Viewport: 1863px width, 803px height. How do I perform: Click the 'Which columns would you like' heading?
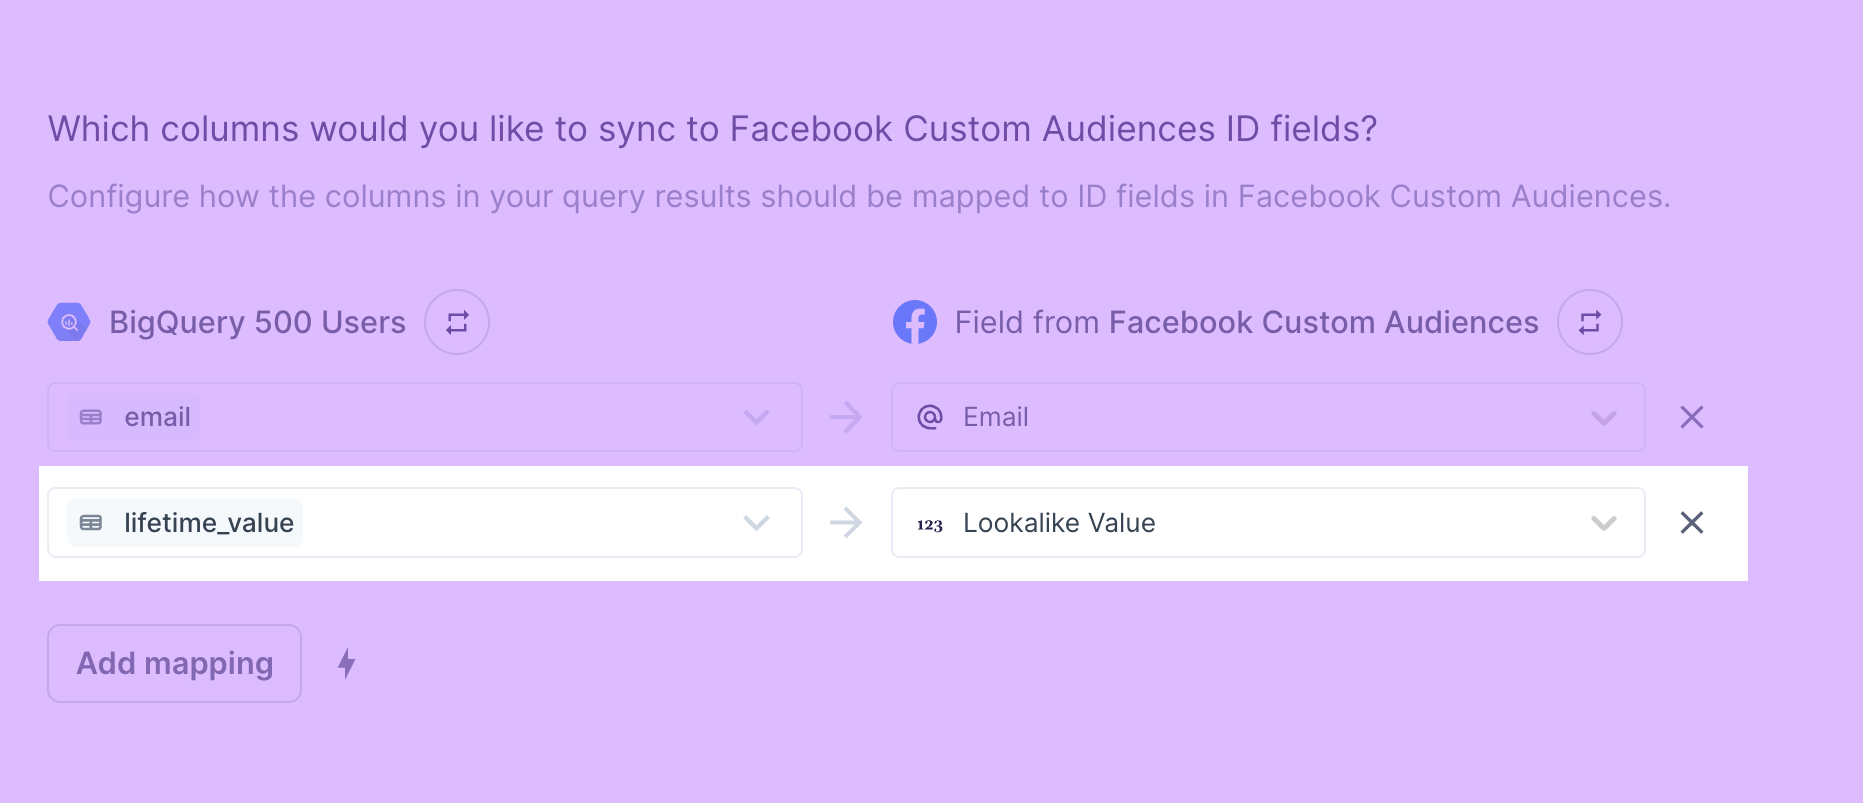click(713, 129)
